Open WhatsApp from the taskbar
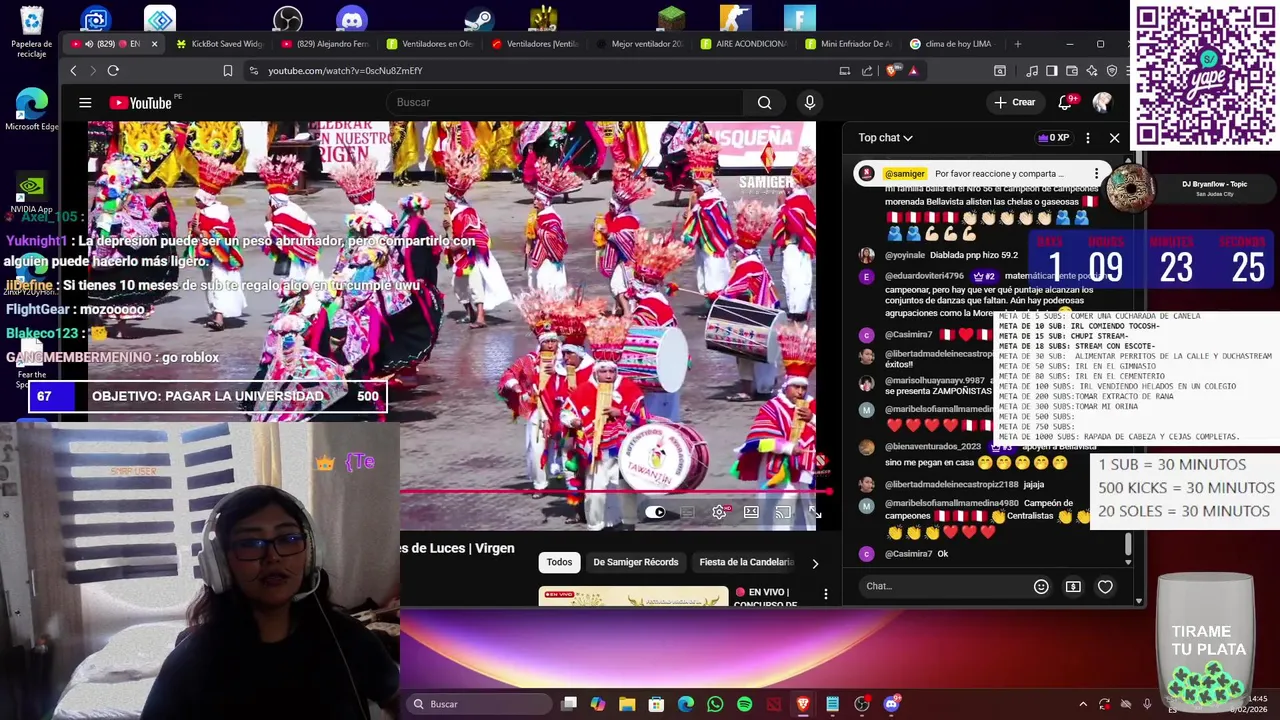1280x720 pixels. 715,704
